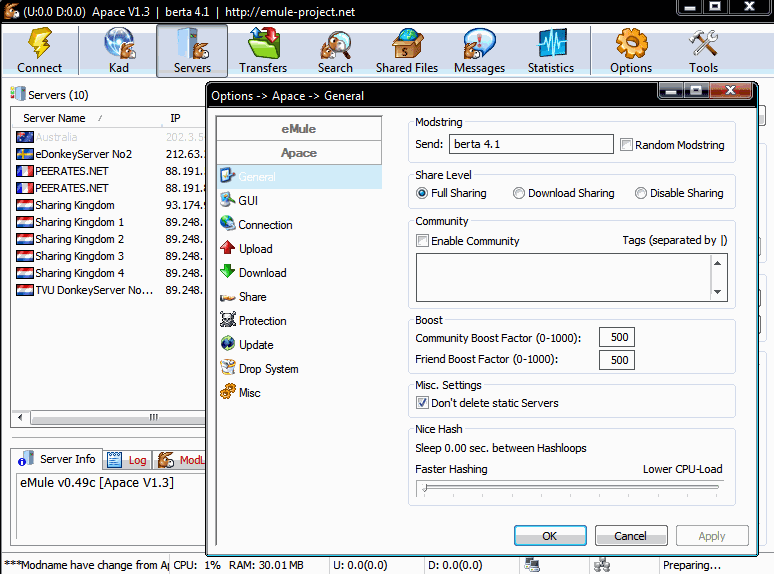Viewport: 774px width, 574px height.
Task: Open the Update options globe icon
Action: tap(227, 344)
